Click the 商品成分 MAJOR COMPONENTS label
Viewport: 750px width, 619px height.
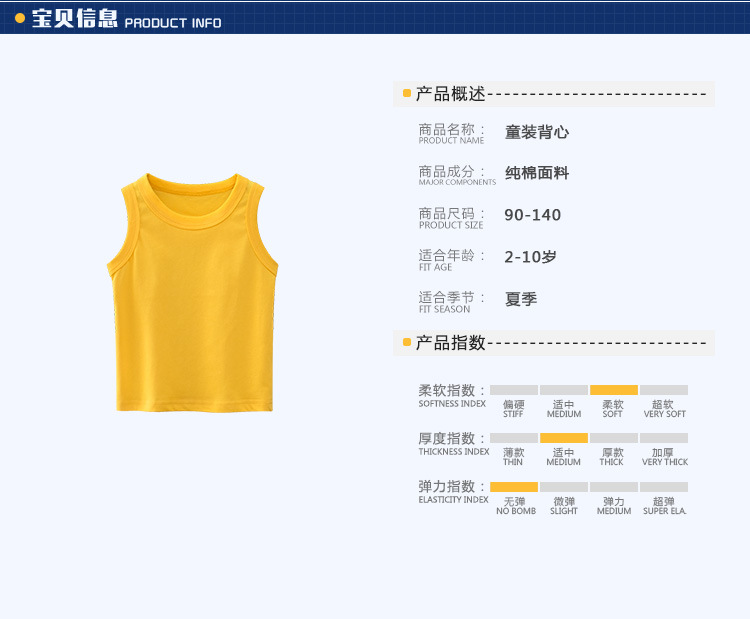coord(457,175)
